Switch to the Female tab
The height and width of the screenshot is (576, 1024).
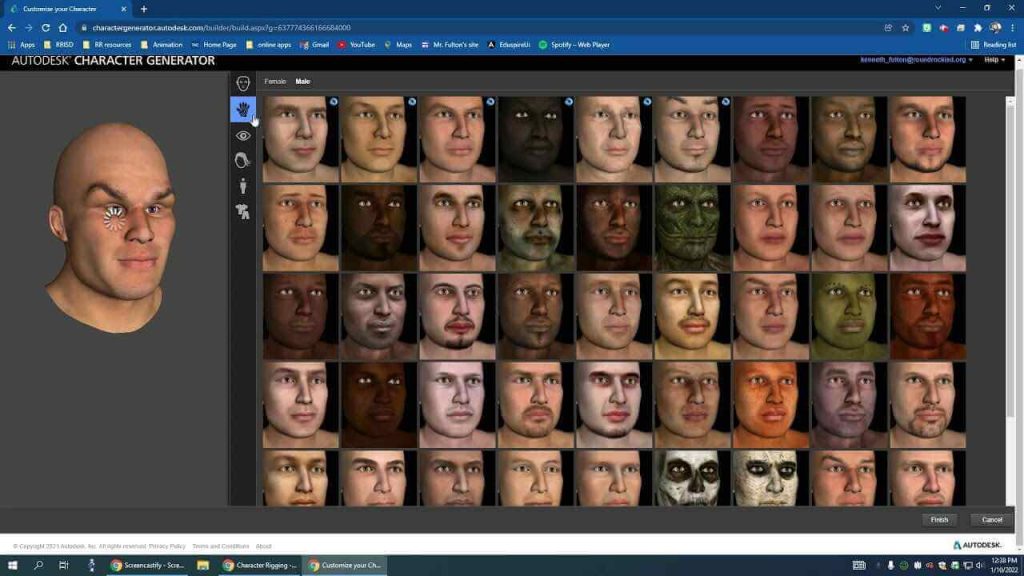click(277, 80)
